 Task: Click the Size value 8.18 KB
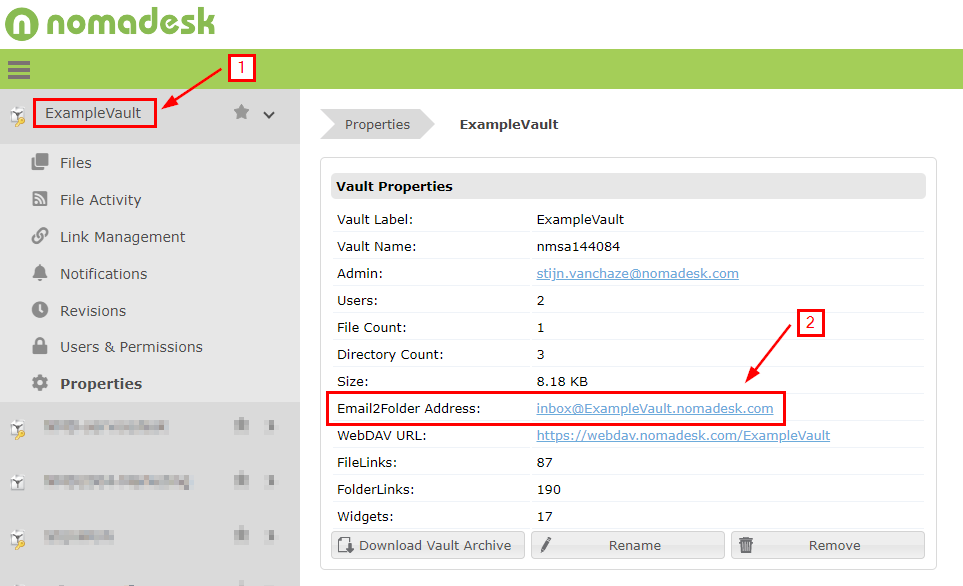coord(562,381)
